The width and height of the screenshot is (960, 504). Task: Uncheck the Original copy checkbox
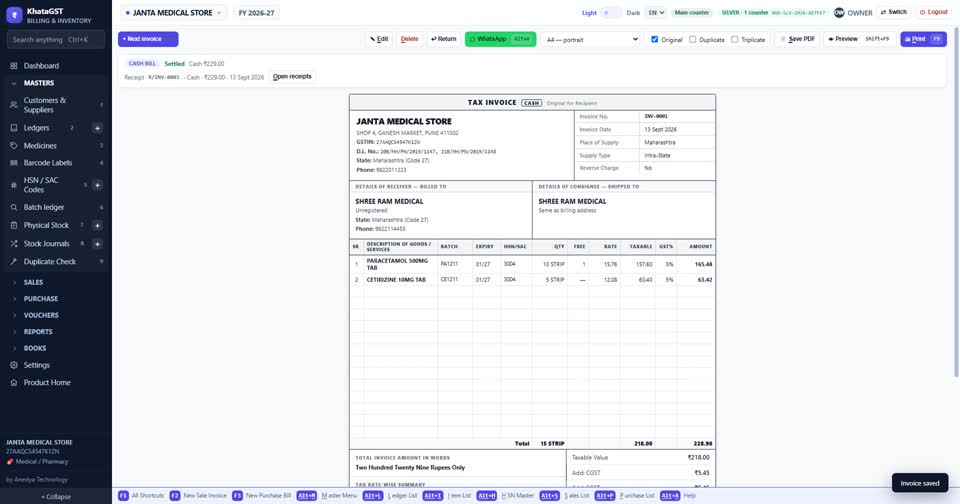pos(654,39)
